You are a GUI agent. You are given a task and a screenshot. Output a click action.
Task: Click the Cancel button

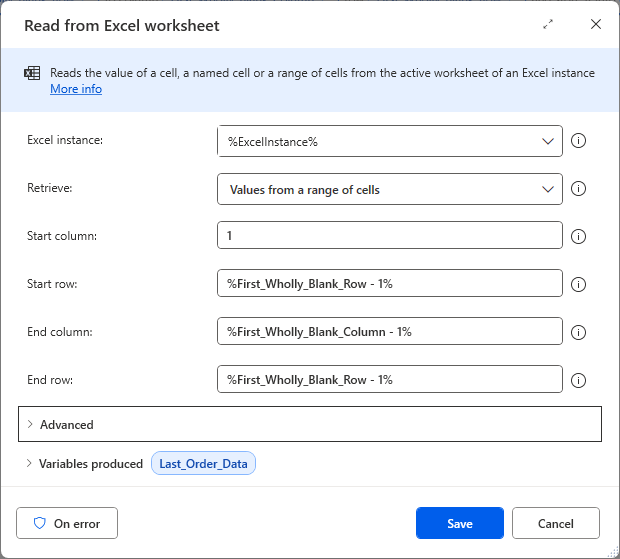[x=556, y=523]
